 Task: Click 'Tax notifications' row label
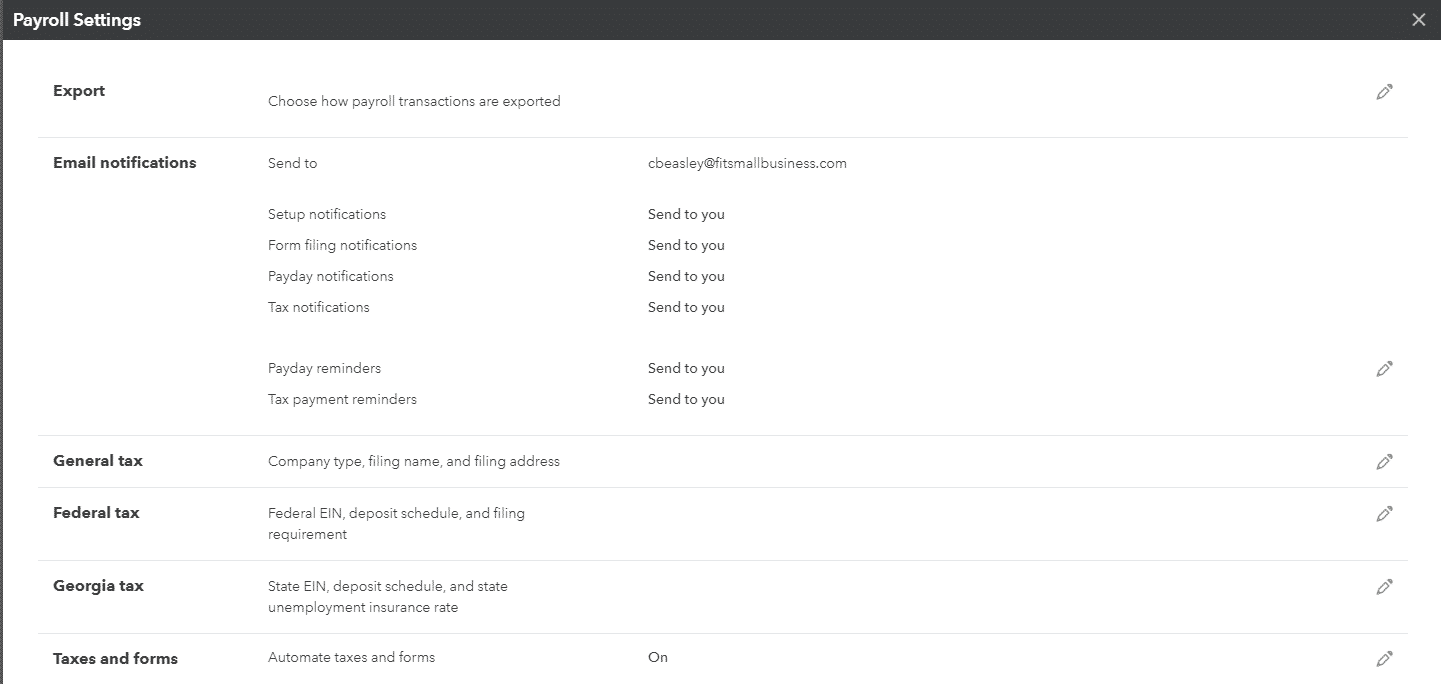pos(319,307)
